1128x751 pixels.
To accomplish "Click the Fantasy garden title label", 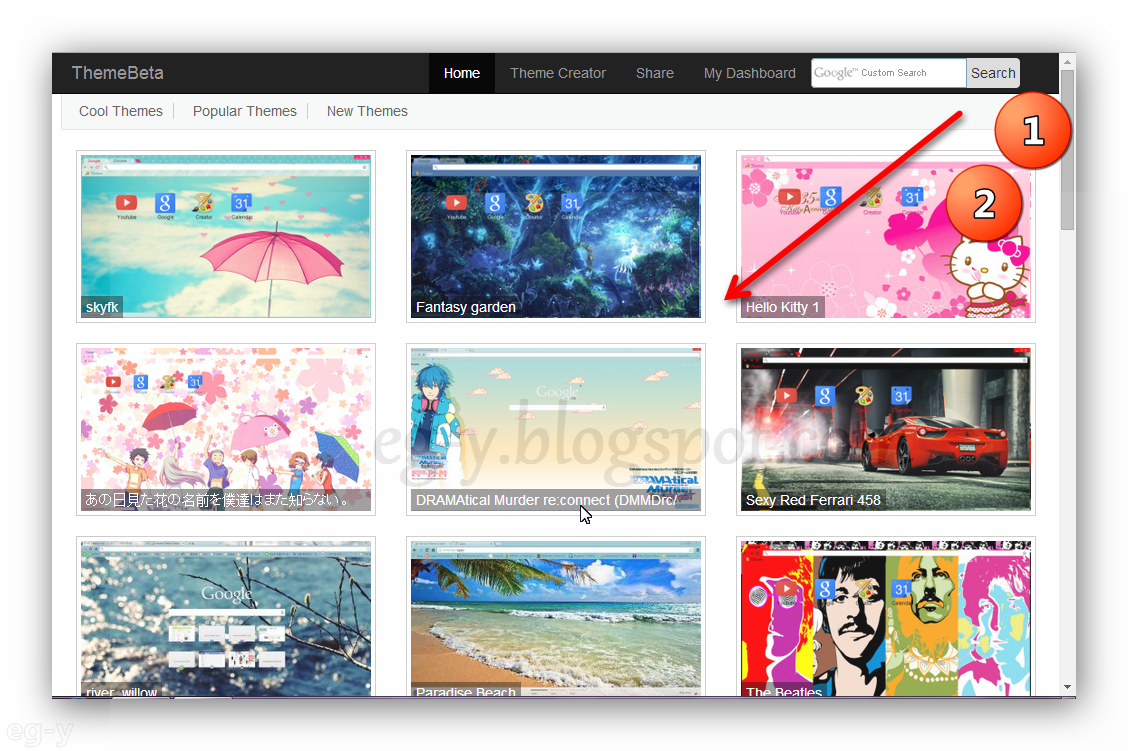I will tap(465, 307).
